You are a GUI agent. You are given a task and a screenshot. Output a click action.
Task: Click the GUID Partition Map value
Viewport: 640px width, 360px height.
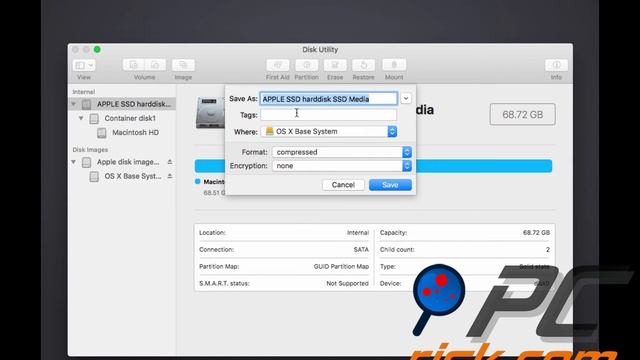341,266
